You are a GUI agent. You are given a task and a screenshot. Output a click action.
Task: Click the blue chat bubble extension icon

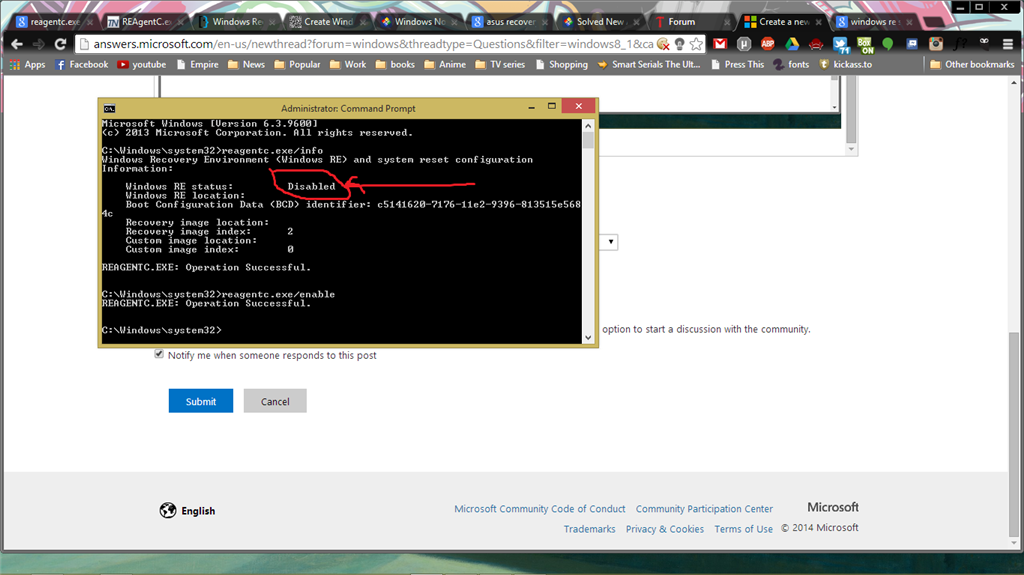912,44
